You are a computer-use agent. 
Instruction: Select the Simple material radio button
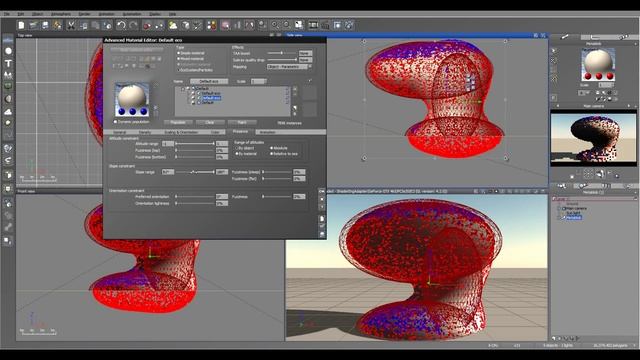179,53
